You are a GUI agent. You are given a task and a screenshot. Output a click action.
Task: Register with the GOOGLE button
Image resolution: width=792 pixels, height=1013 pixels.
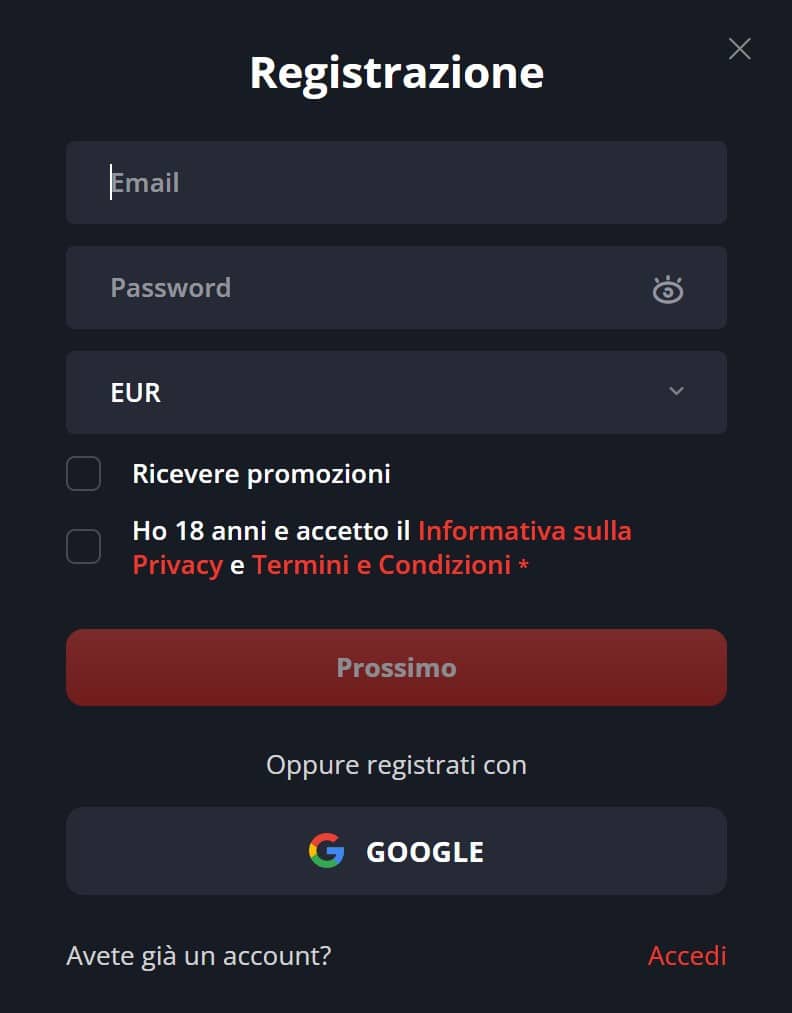[x=396, y=851]
